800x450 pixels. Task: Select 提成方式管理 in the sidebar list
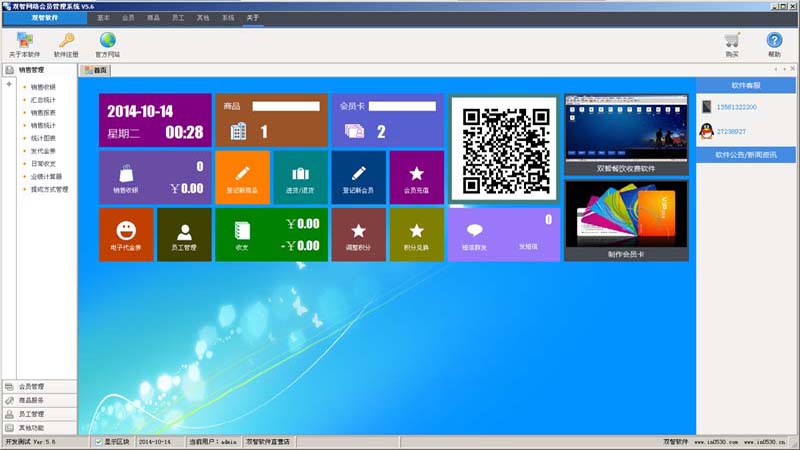tap(49, 189)
